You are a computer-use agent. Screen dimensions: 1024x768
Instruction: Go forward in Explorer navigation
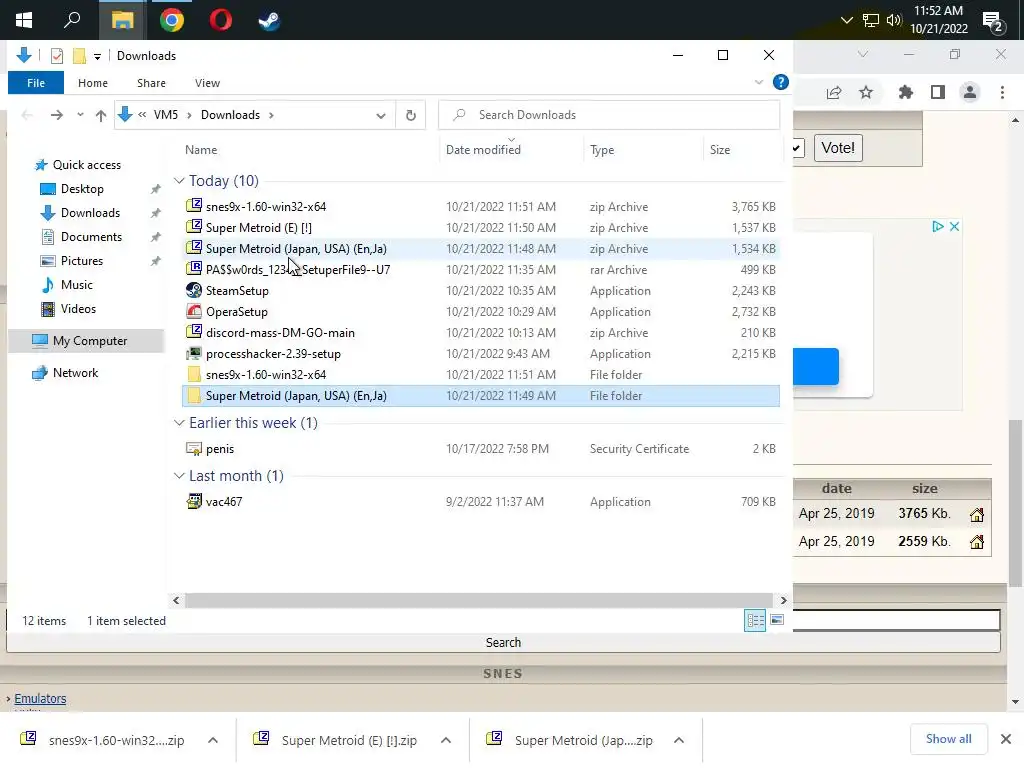click(57, 115)
